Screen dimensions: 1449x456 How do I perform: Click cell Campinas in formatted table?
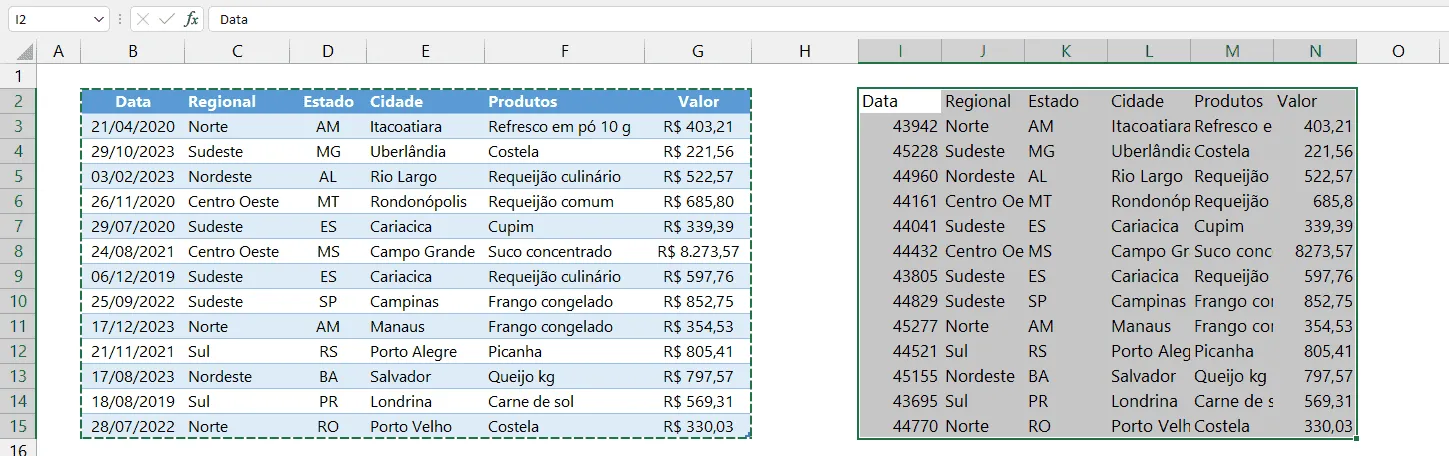pyautogui.click(x=425, y=301)
